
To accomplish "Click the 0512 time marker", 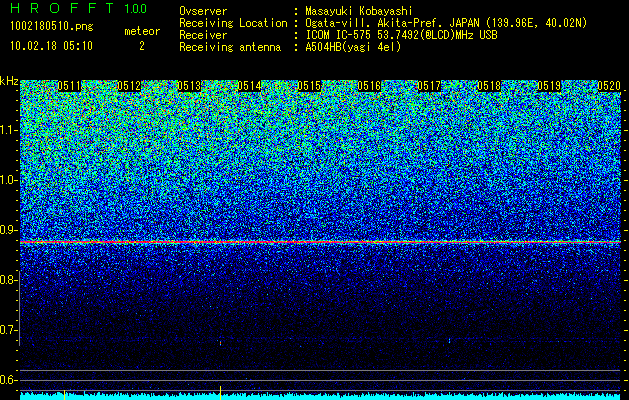I will (x=129, y=86).
